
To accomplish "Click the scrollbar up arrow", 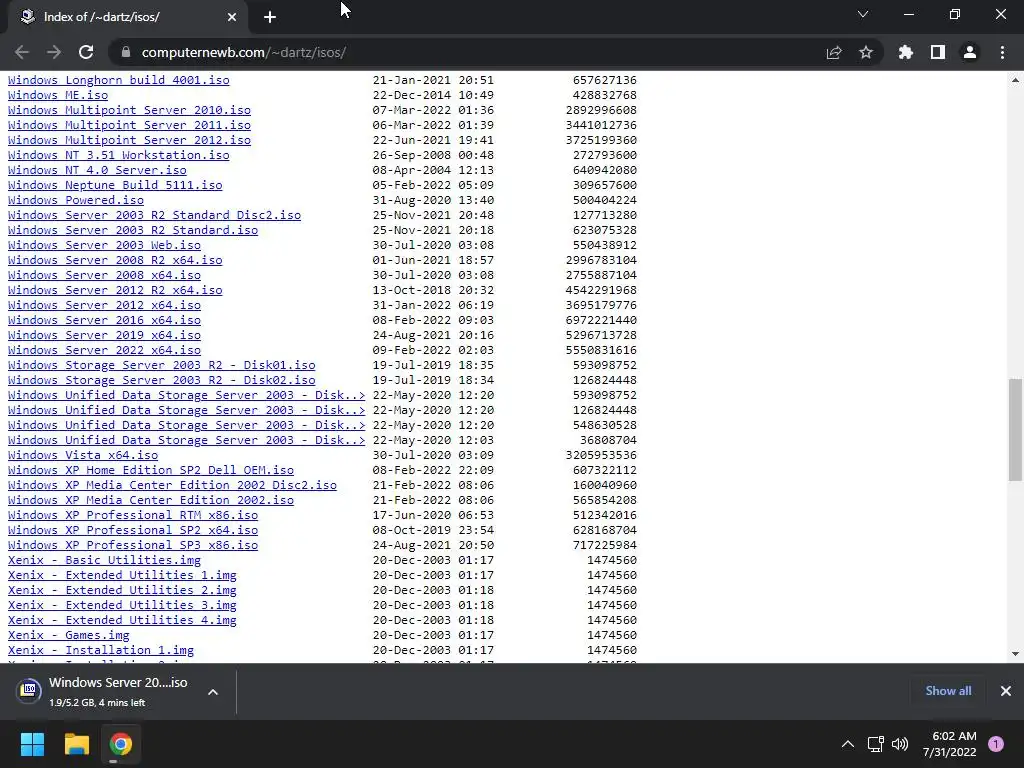I will point(1015,80).
